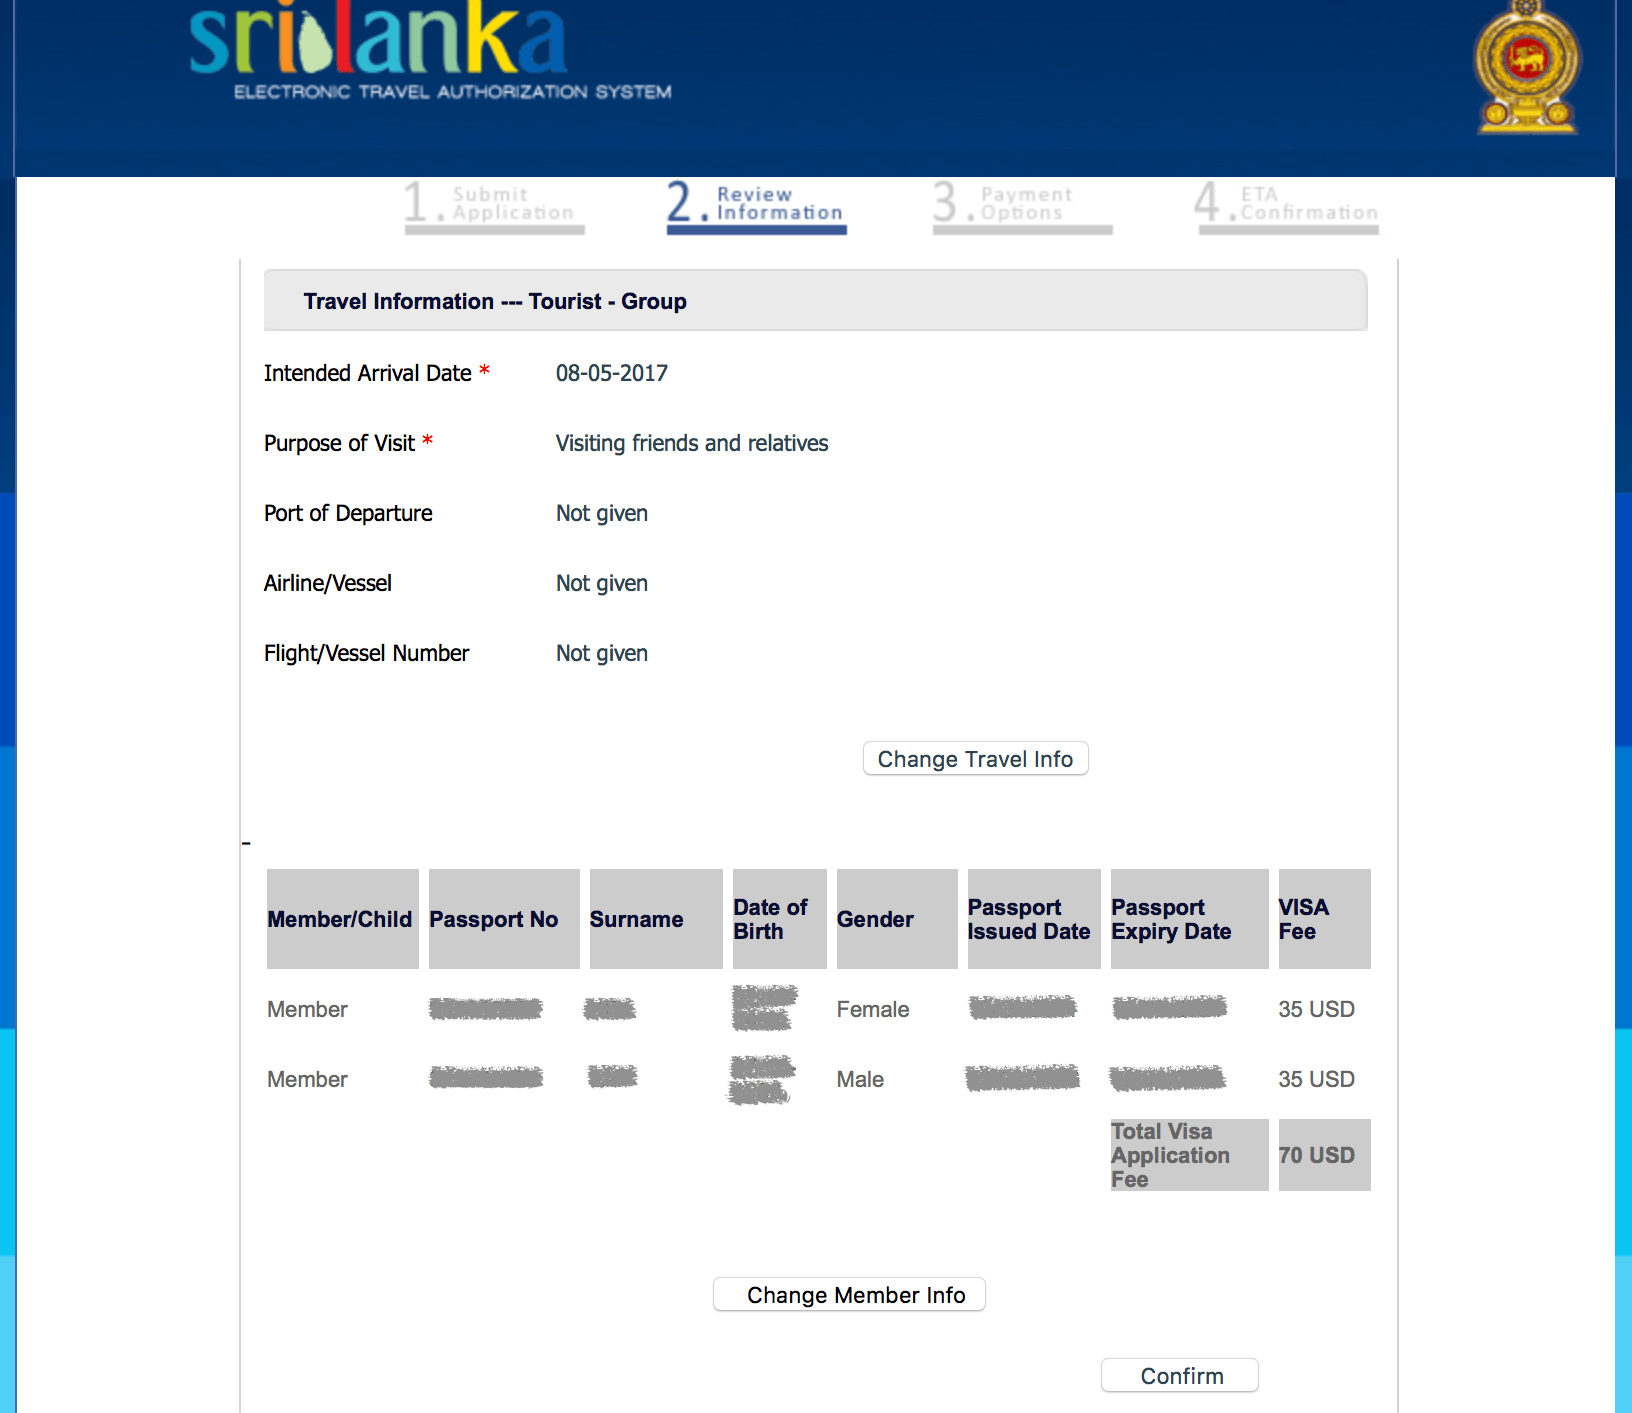Click the 70 USD total fee
This screenshot has height=1413, width=1632.
1324,1155
